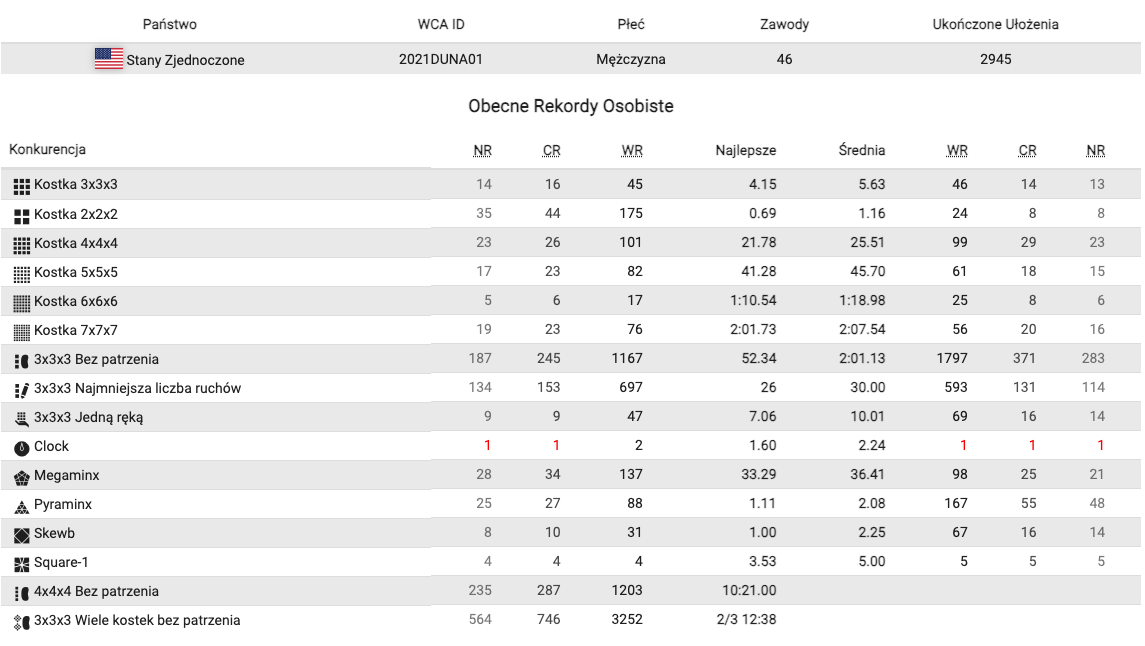Click the Clock event icon
Viewport: 1145px width, 646px height.
click(22, 447)
